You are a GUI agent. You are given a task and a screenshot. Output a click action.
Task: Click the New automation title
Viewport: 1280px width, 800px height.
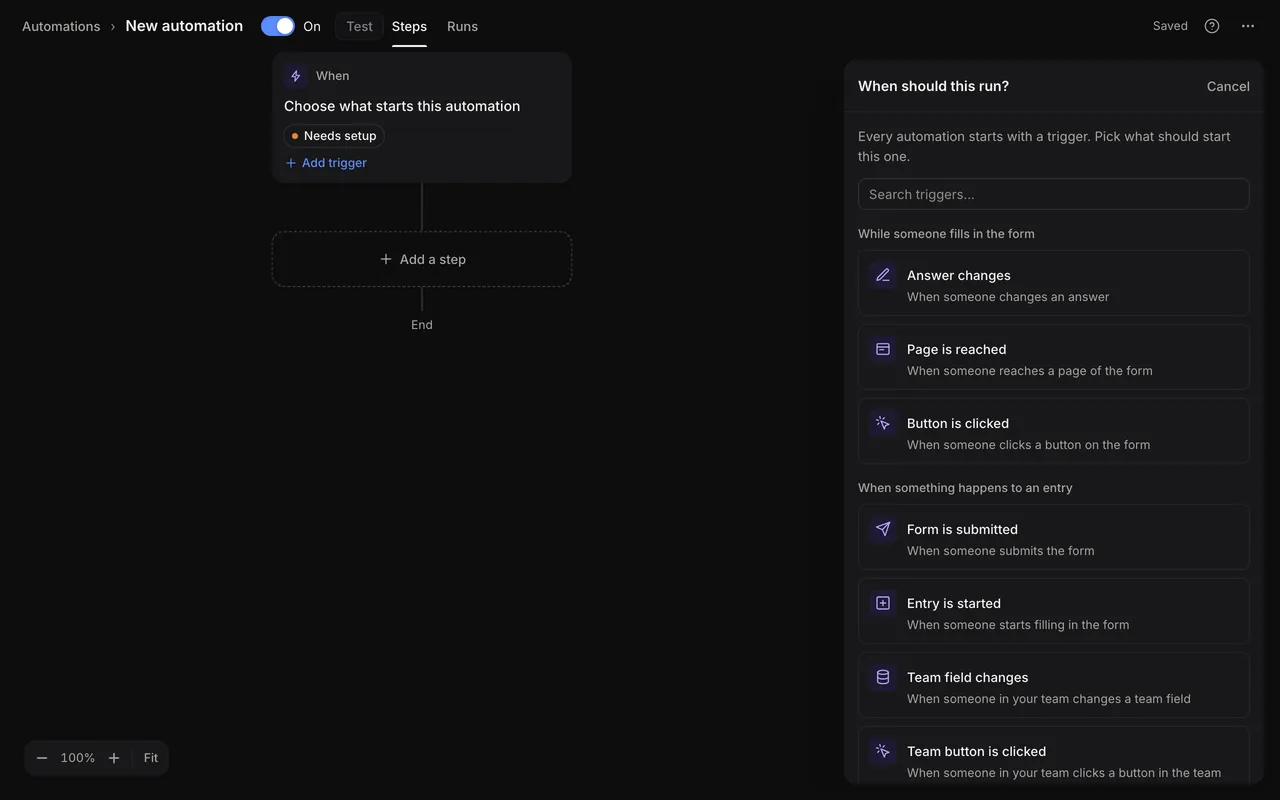184,26
